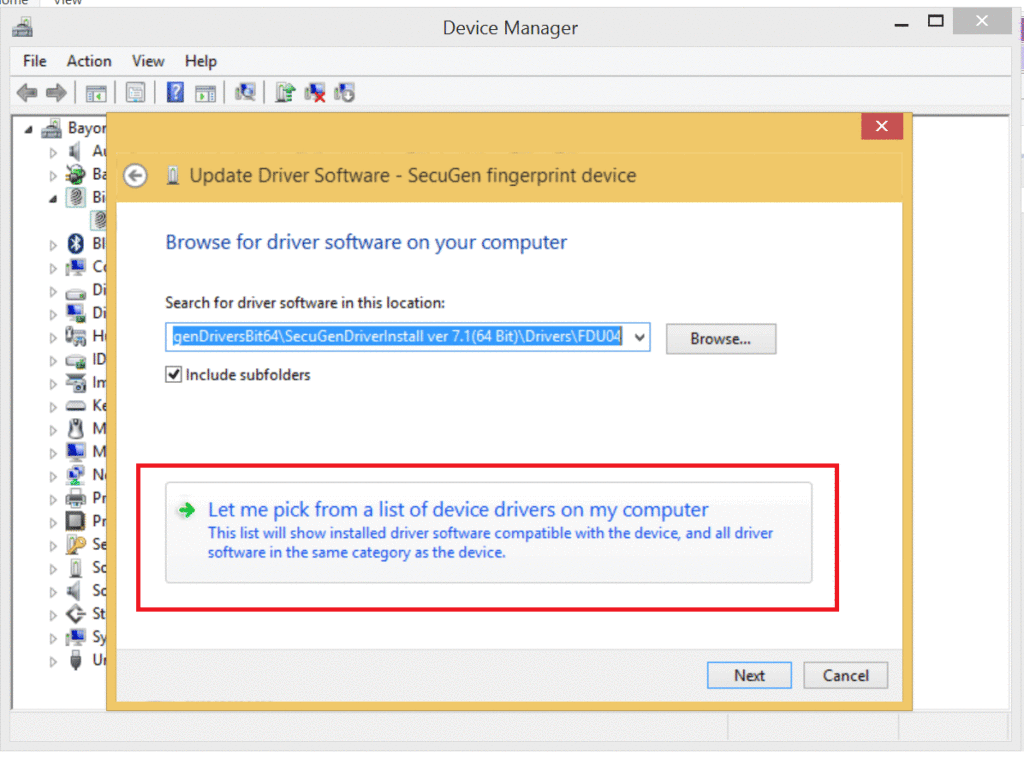Click the Mice category icon in the tree

75,429
